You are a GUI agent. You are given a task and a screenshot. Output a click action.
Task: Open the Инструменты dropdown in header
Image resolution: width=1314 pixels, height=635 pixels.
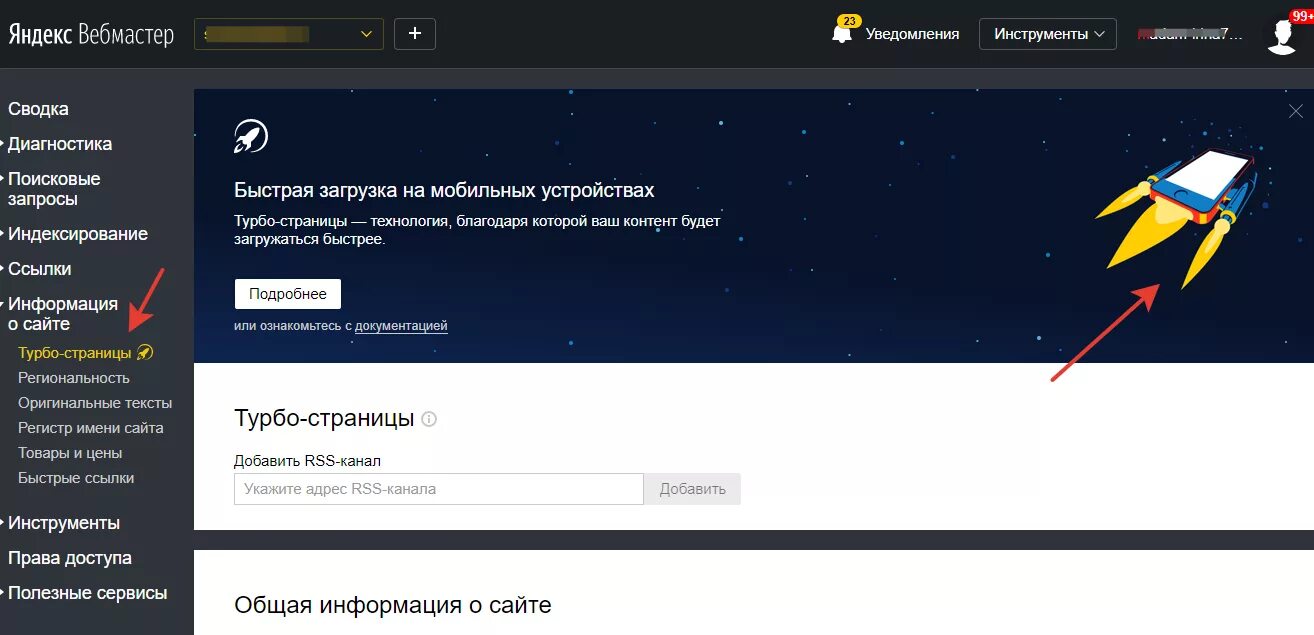[1048, 34]
